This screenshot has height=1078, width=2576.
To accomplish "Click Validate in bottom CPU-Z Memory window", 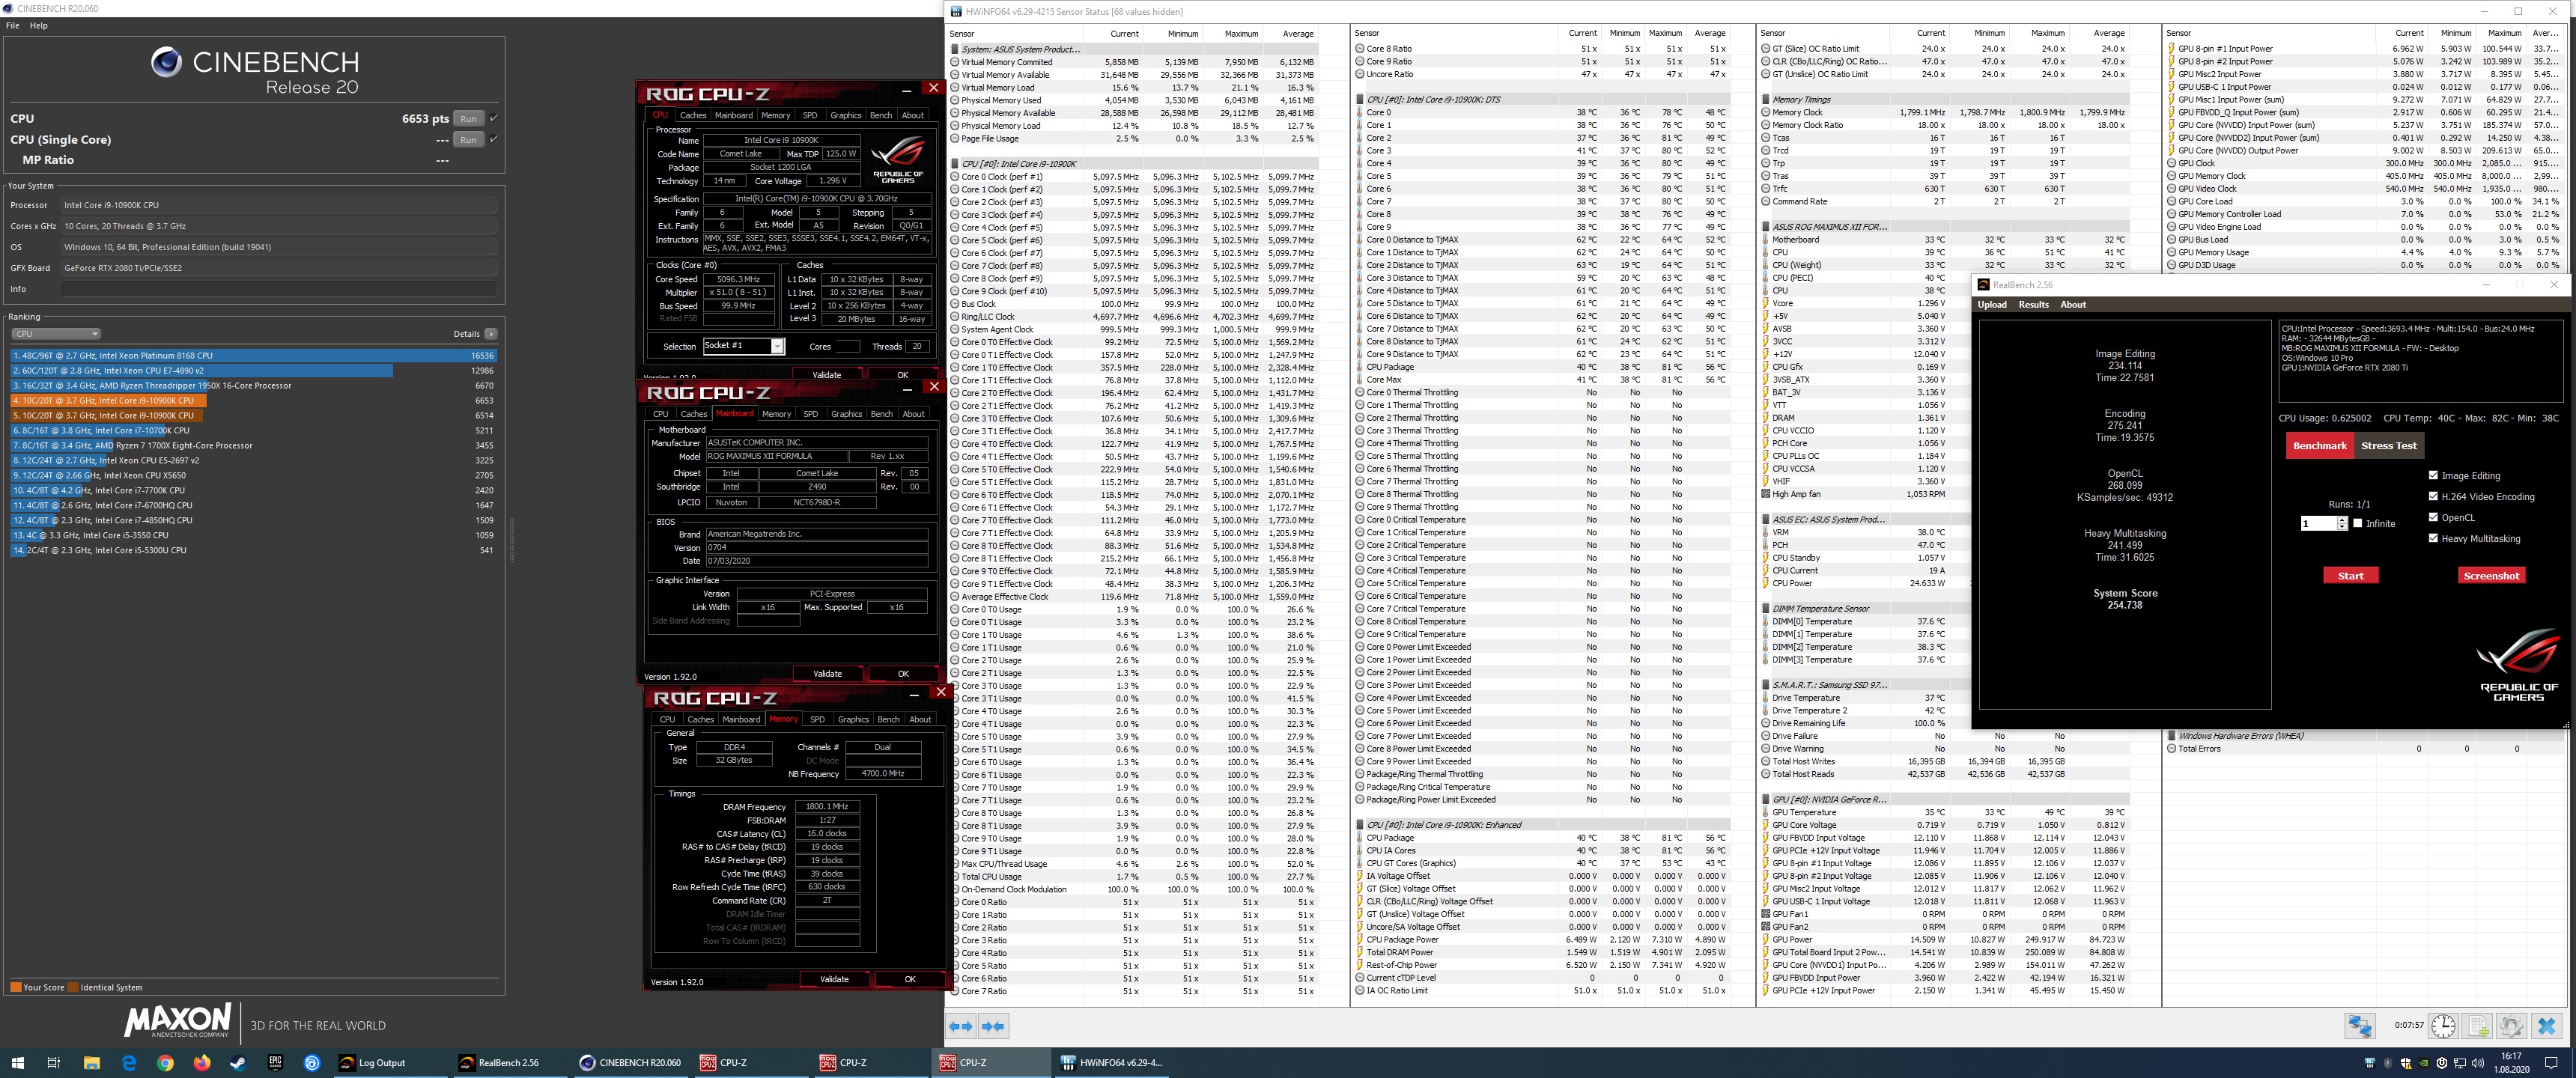I will (x=834, y=979).
